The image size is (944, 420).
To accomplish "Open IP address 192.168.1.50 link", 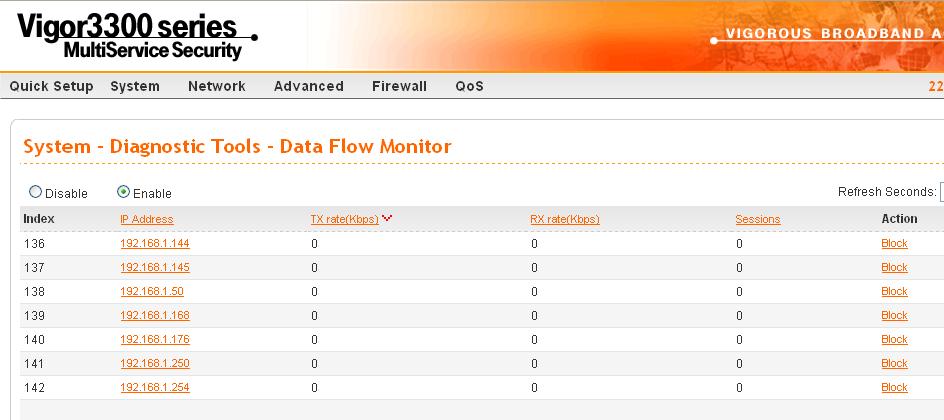I will [152, 291].
